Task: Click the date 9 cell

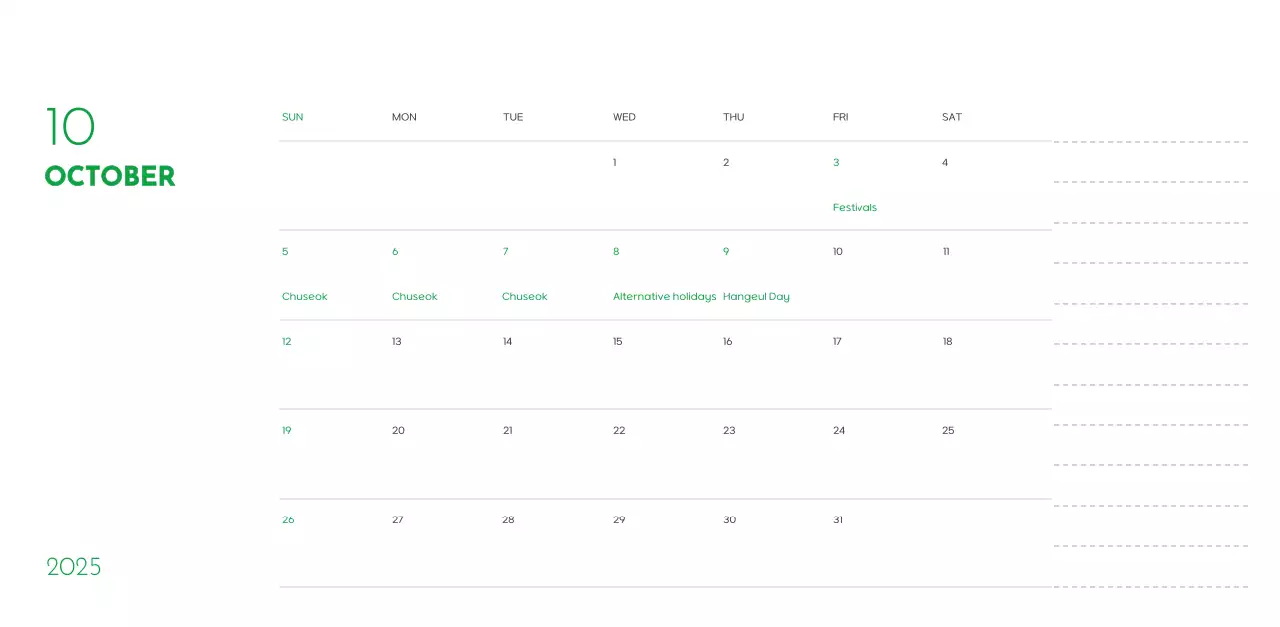Action: (726, 251)
